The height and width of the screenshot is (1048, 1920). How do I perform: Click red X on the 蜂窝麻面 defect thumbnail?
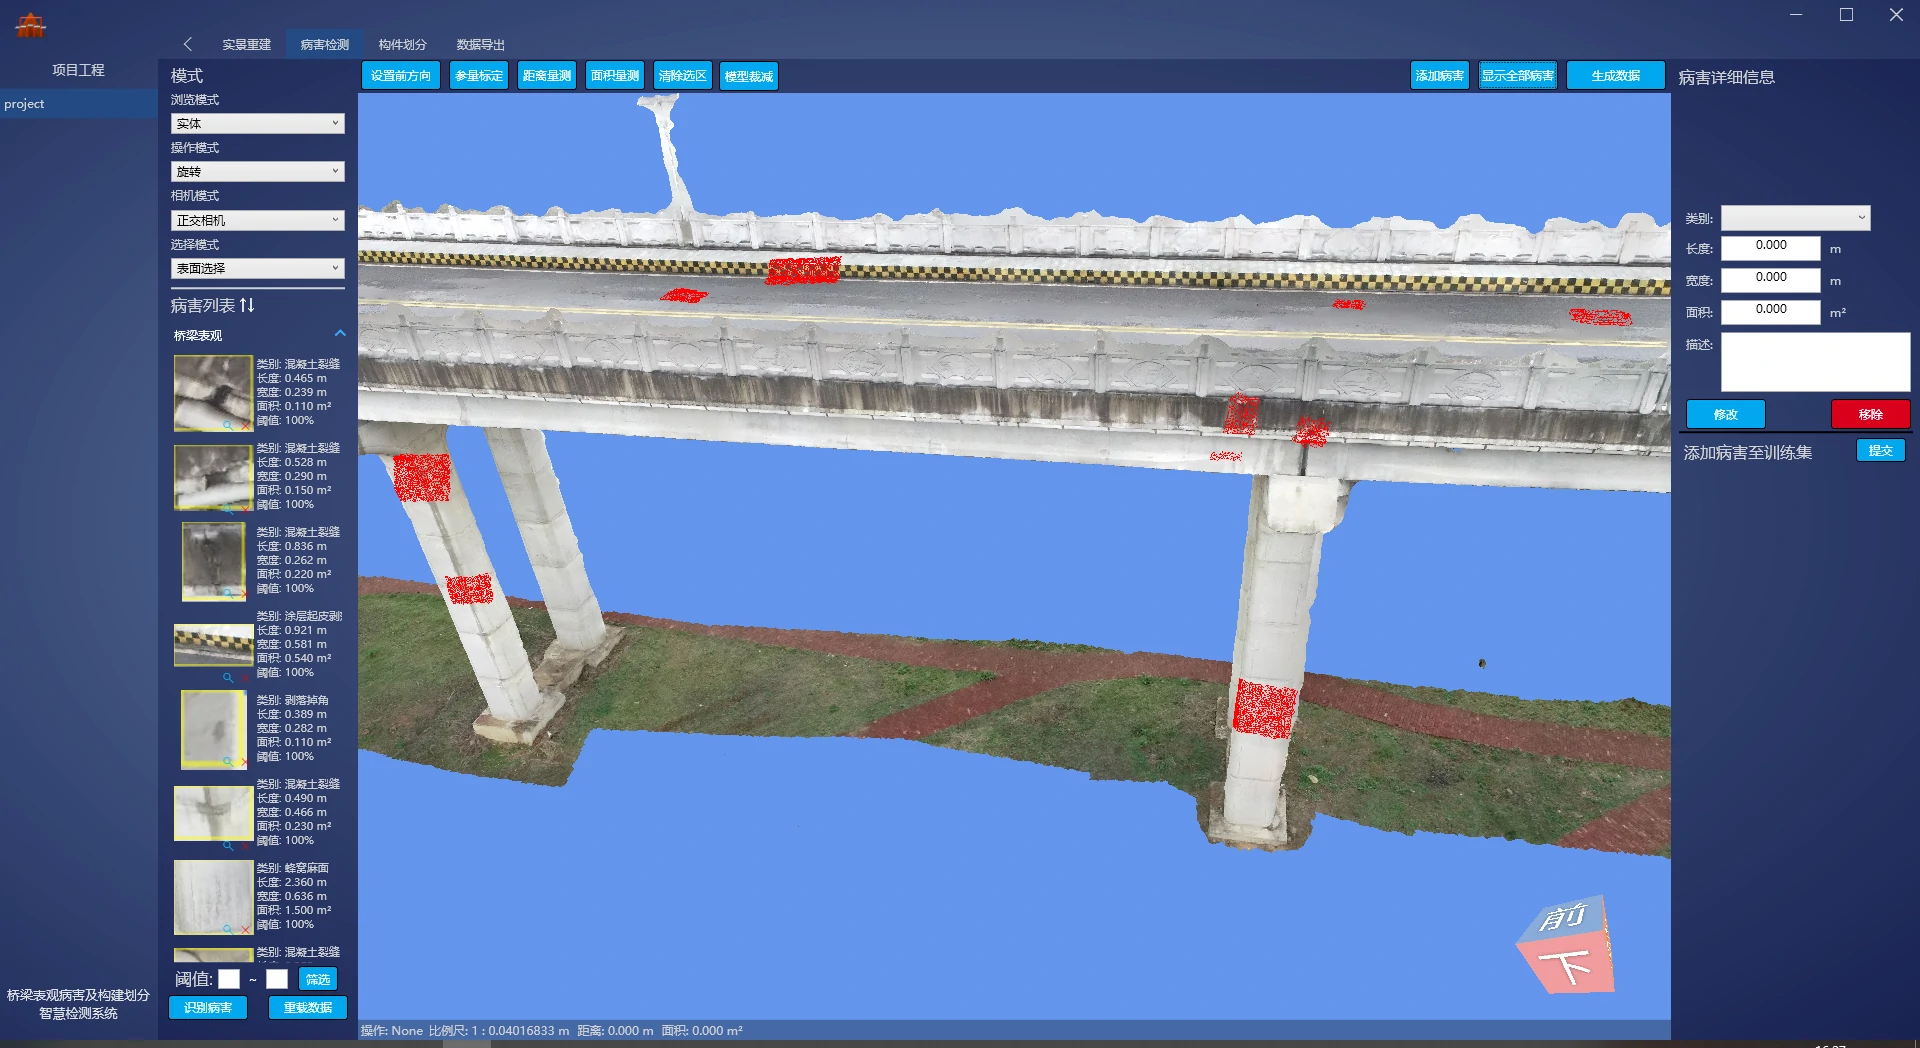tap(245, 930)
